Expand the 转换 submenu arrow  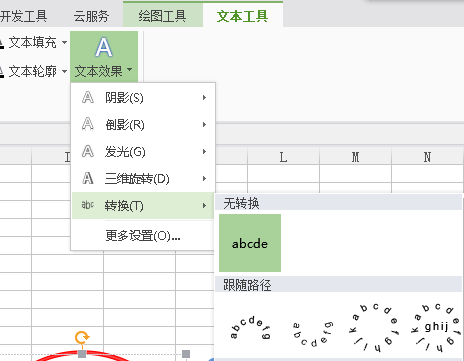click(204, 205)
